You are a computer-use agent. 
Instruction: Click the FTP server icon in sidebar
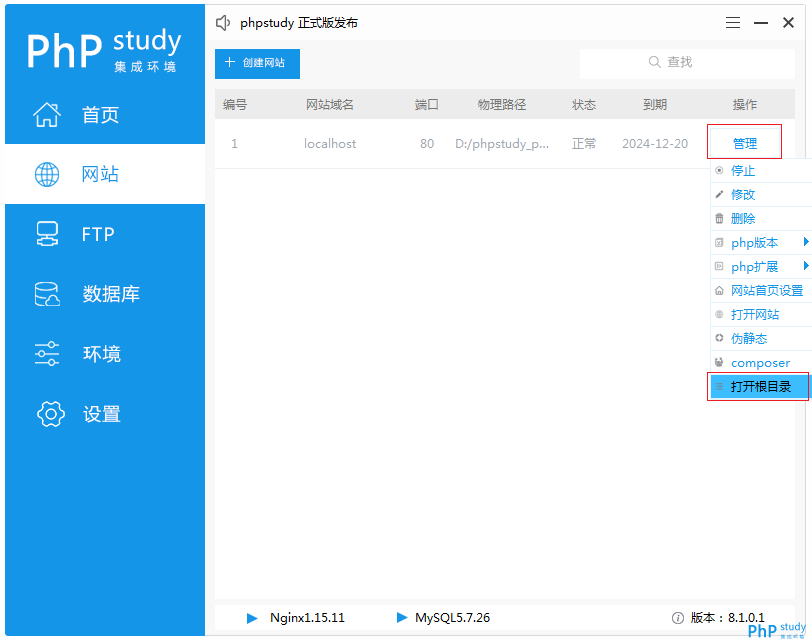[47, 234]
